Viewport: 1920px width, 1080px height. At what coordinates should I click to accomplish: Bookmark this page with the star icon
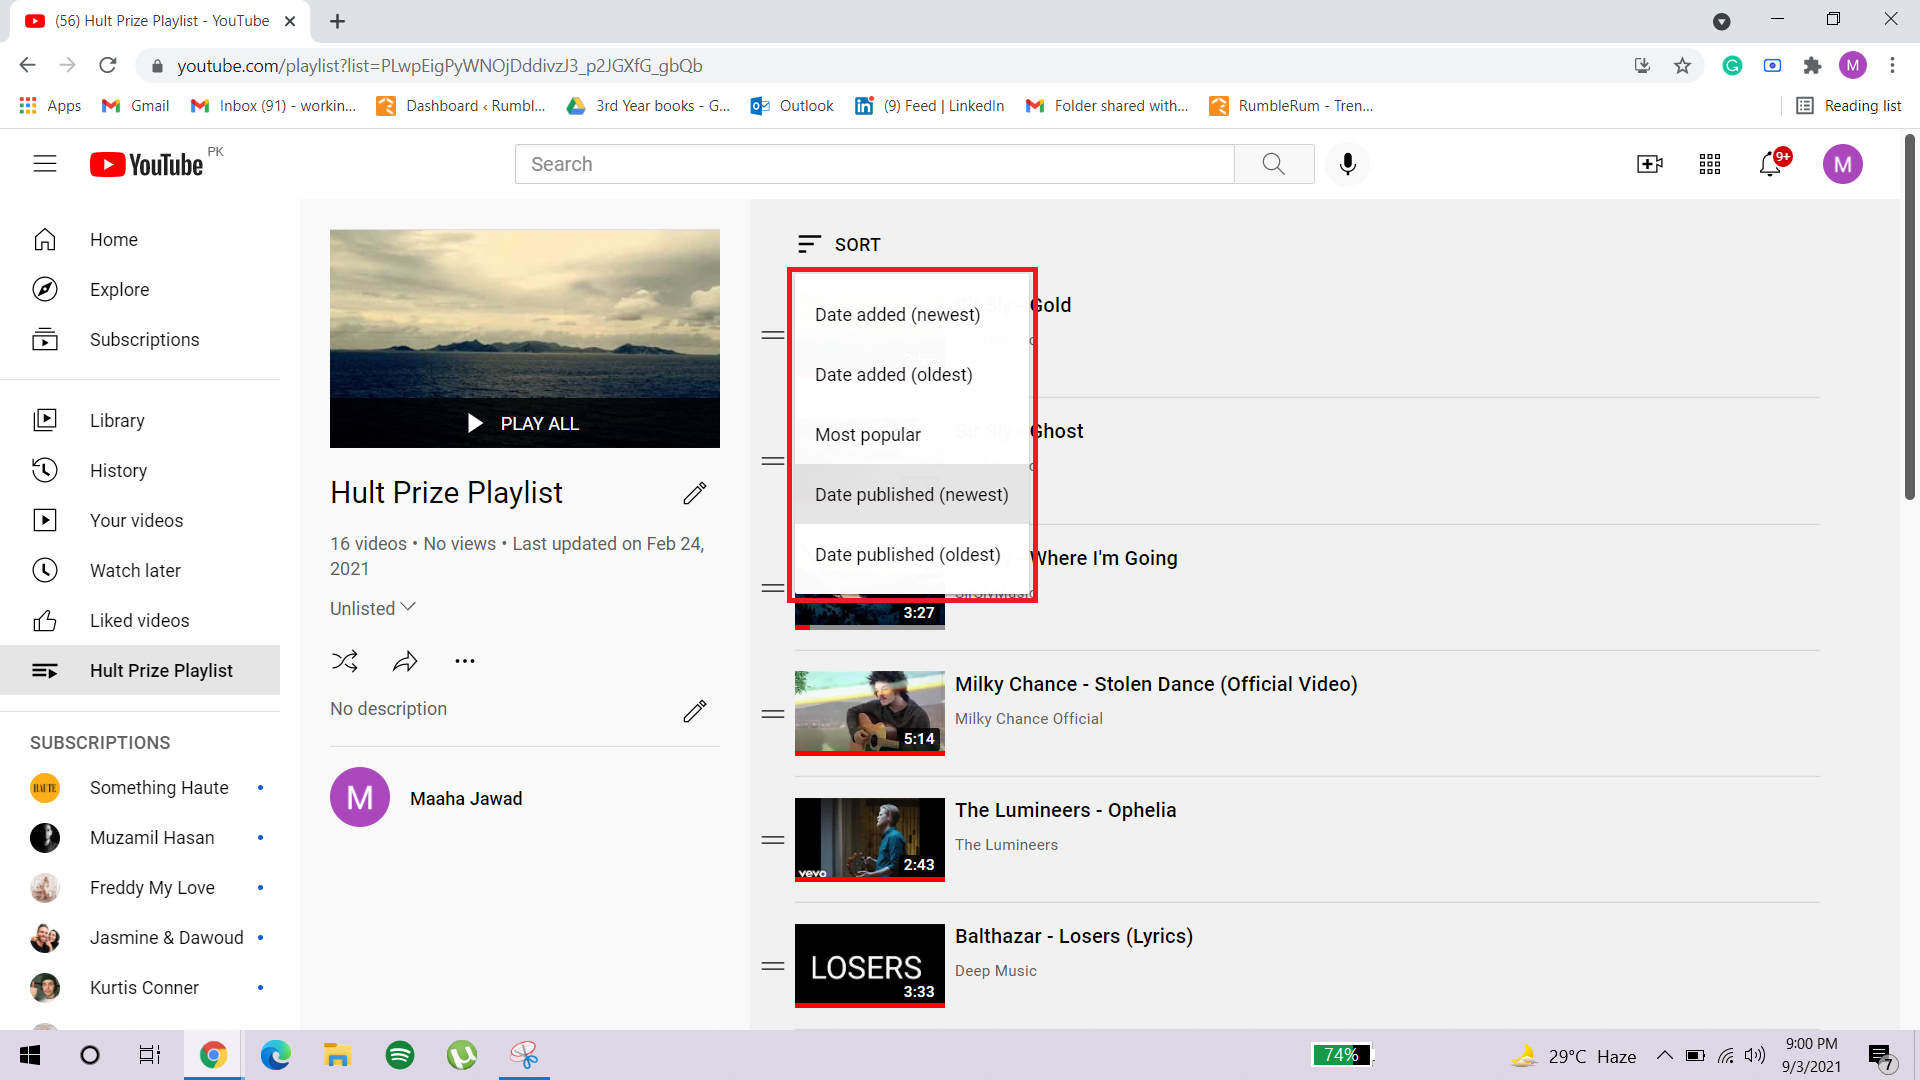coord(1682,66)
